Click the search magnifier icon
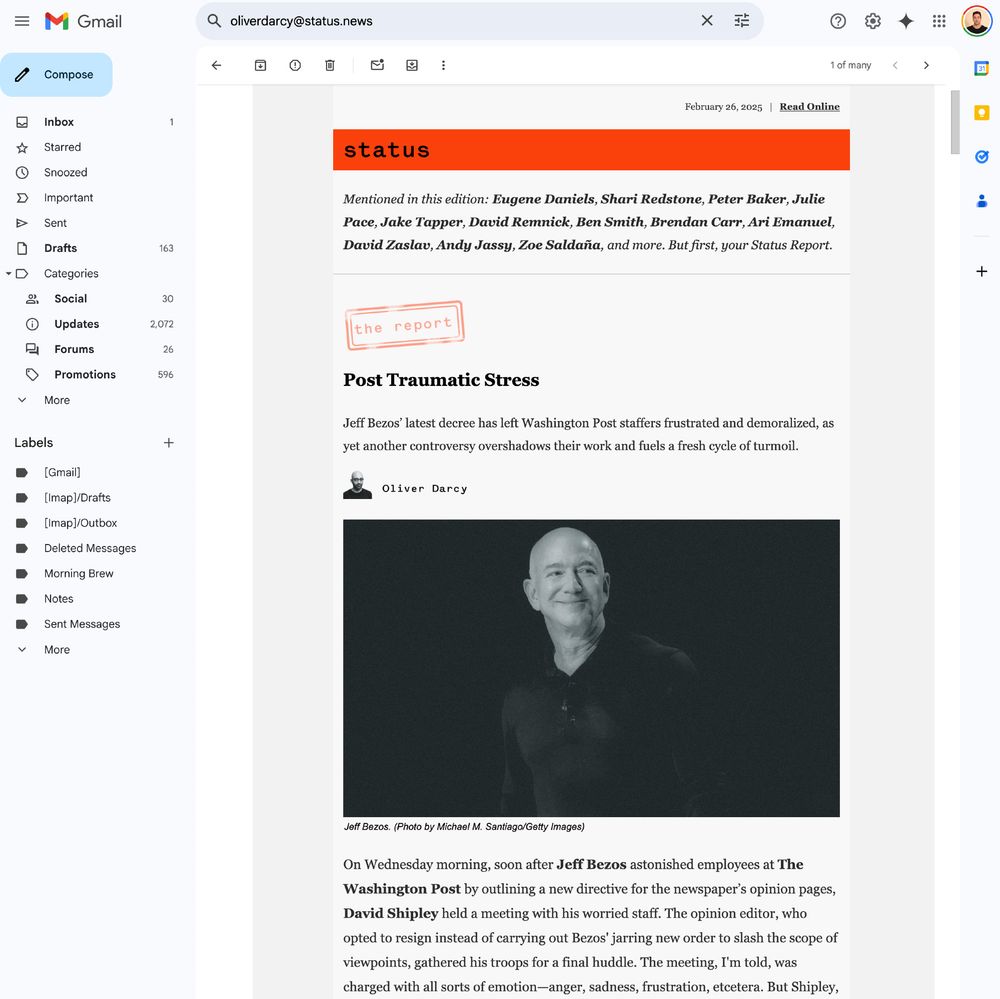This screenshot has height=999, width=1000. pyautogui.click(x=214, y=21)
